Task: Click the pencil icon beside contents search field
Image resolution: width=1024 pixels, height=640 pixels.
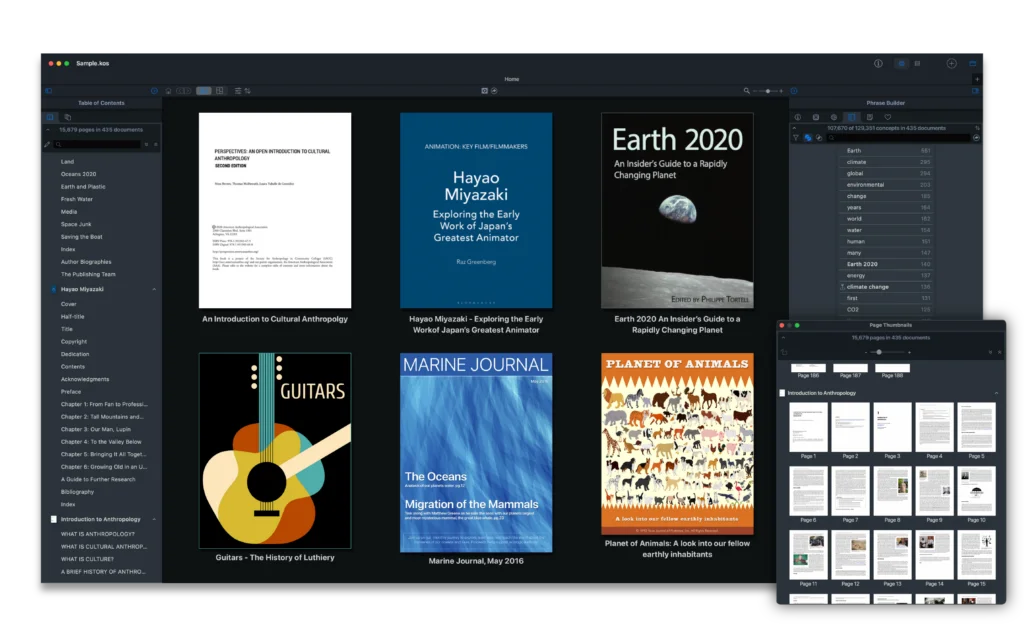Action: coord(47,144)
